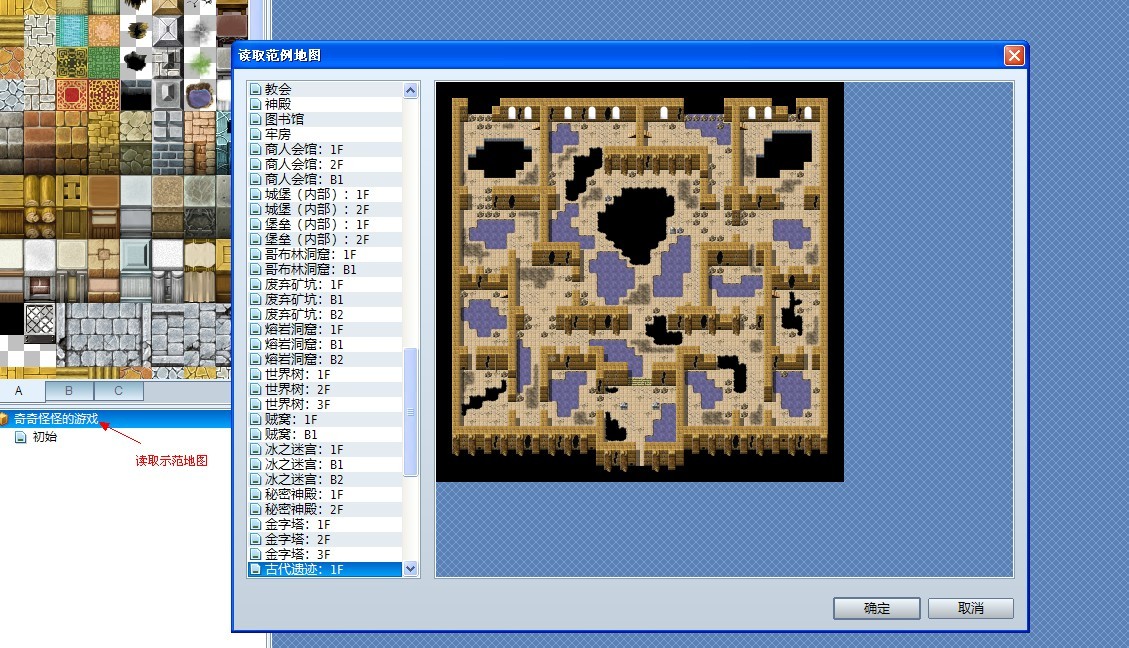
Task: Pick 金字塔：1F from the list
Action: (325, 525)
